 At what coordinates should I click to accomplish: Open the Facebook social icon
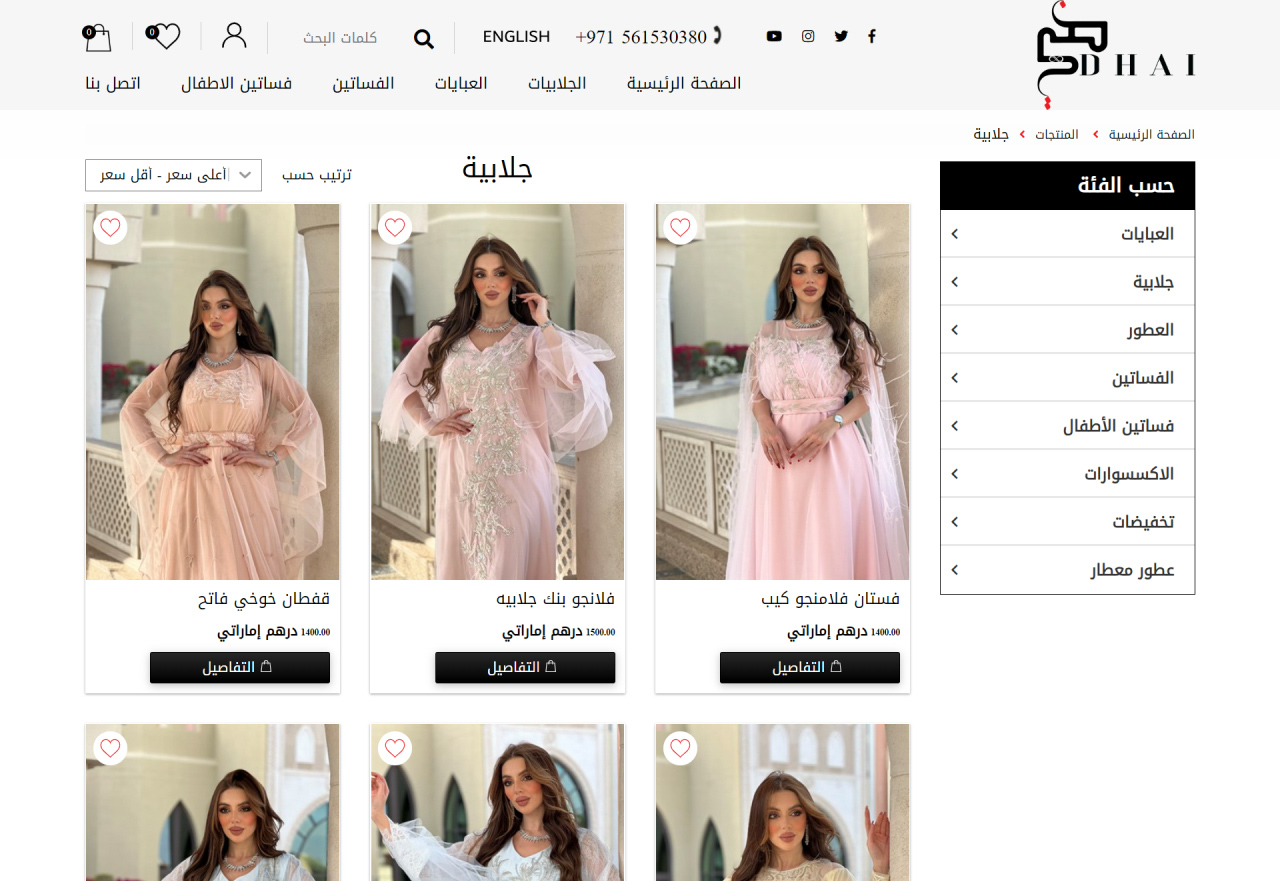click(872, 36)
